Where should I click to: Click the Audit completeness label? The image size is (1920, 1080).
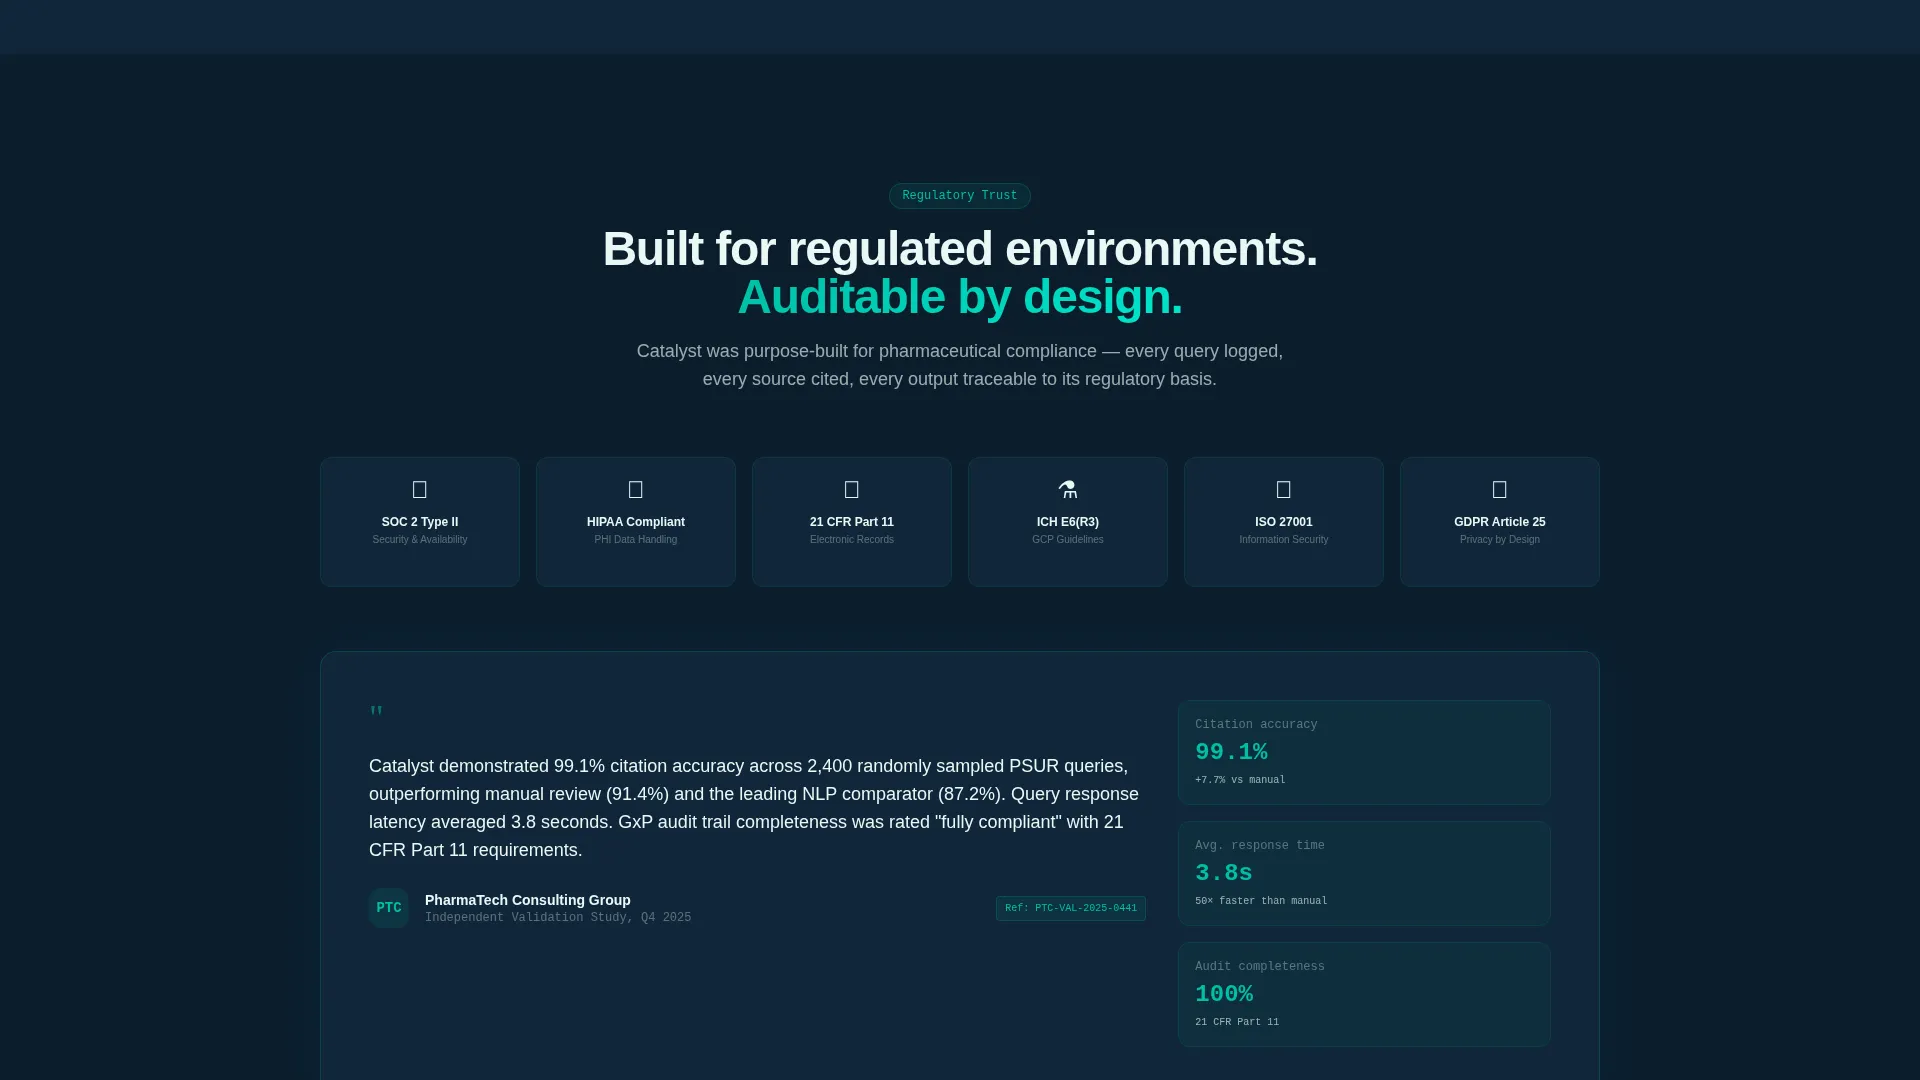(x=1260, y=967)
